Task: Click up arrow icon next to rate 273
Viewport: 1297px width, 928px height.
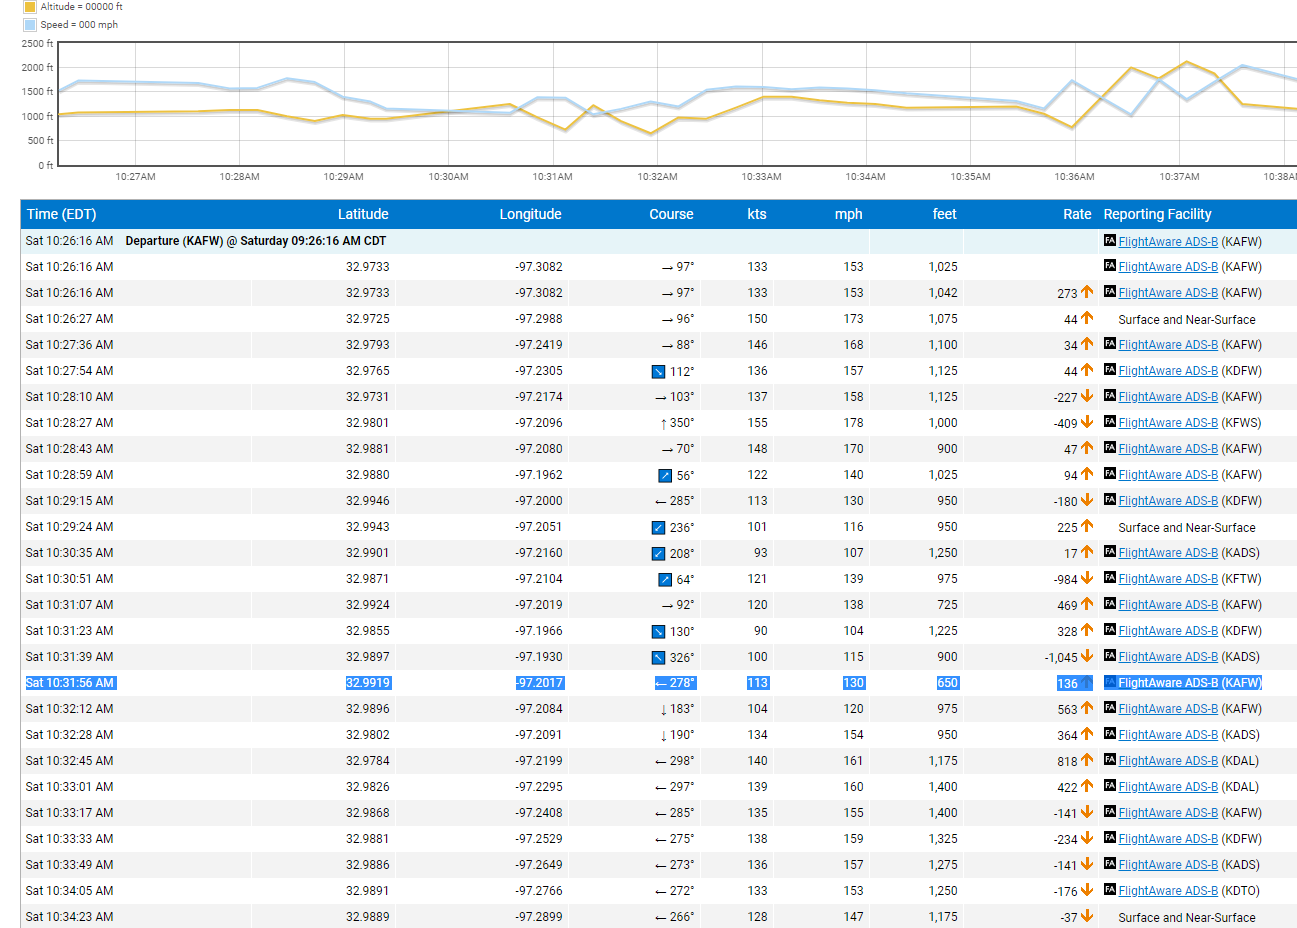Action: coord(1087,292)
